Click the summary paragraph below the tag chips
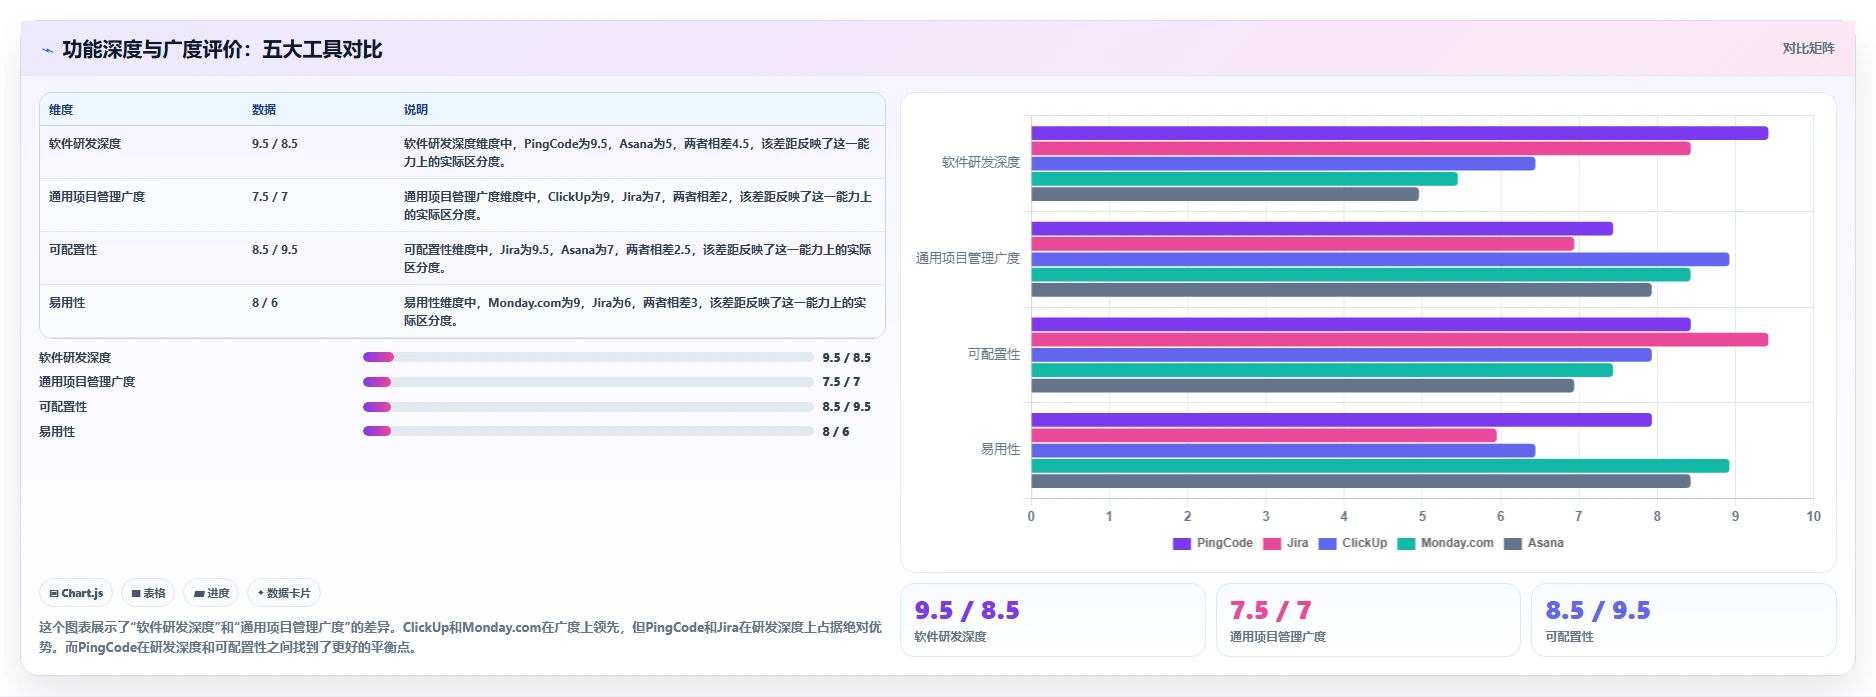Viewport: 1876px width, 697px height. pyautogui.click(x=460, y=637)
